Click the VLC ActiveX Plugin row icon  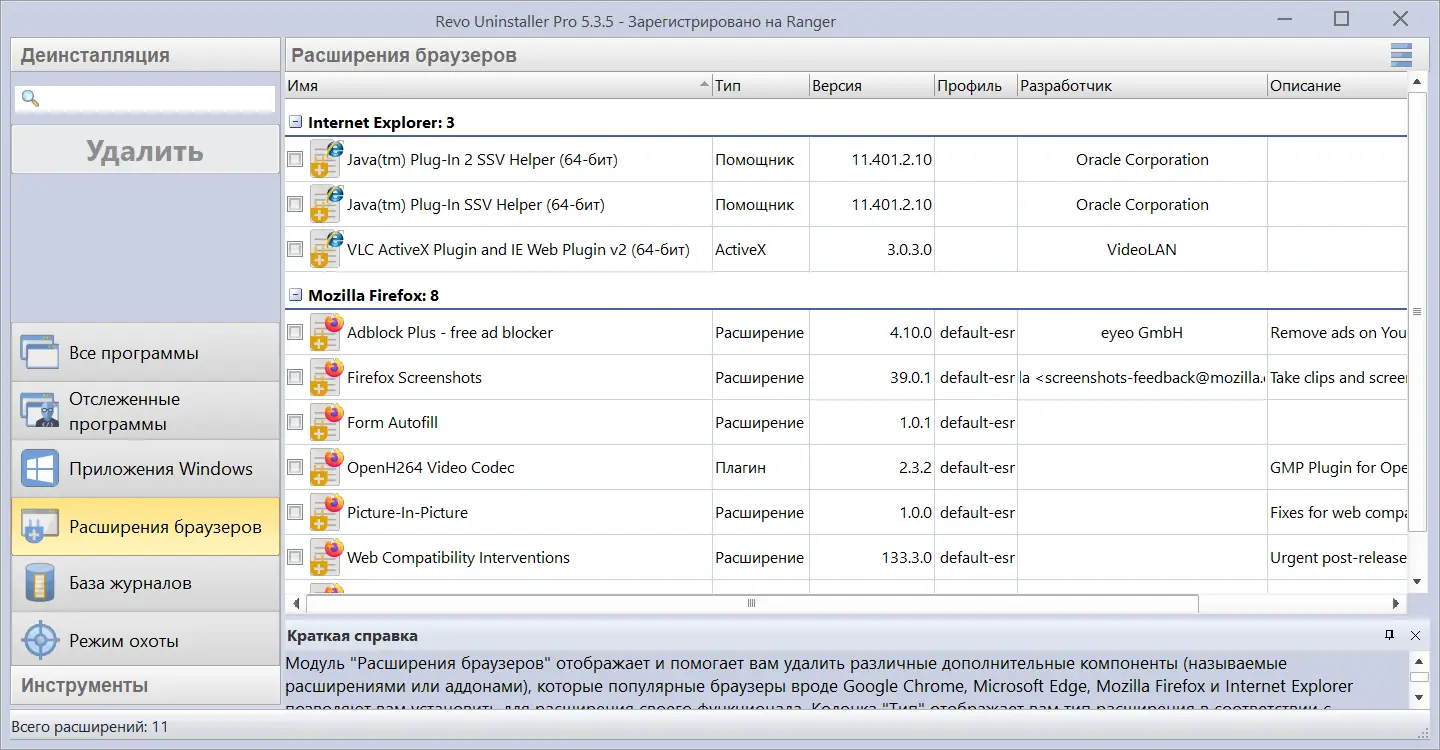(326, 250)
